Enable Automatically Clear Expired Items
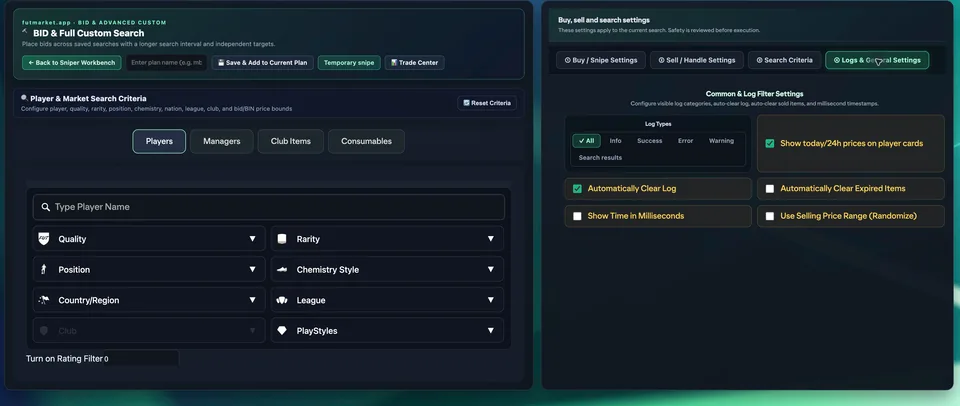960x406 pixels. click(x=770, y=189)
